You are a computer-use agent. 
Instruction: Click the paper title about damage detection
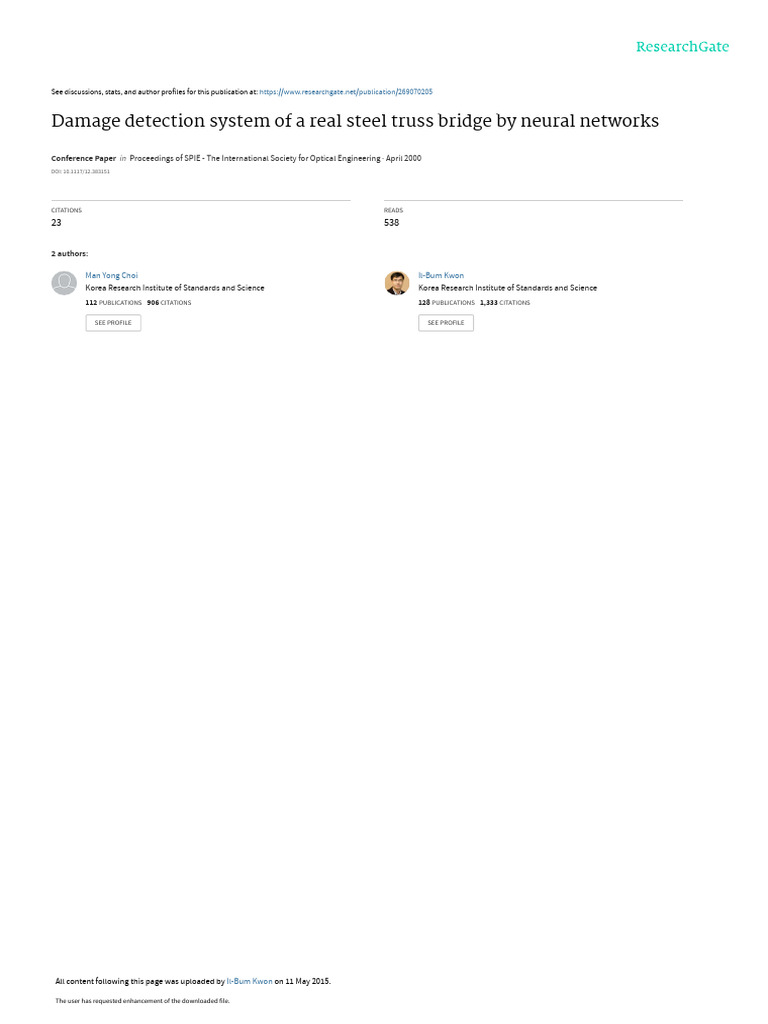(355, 121)
